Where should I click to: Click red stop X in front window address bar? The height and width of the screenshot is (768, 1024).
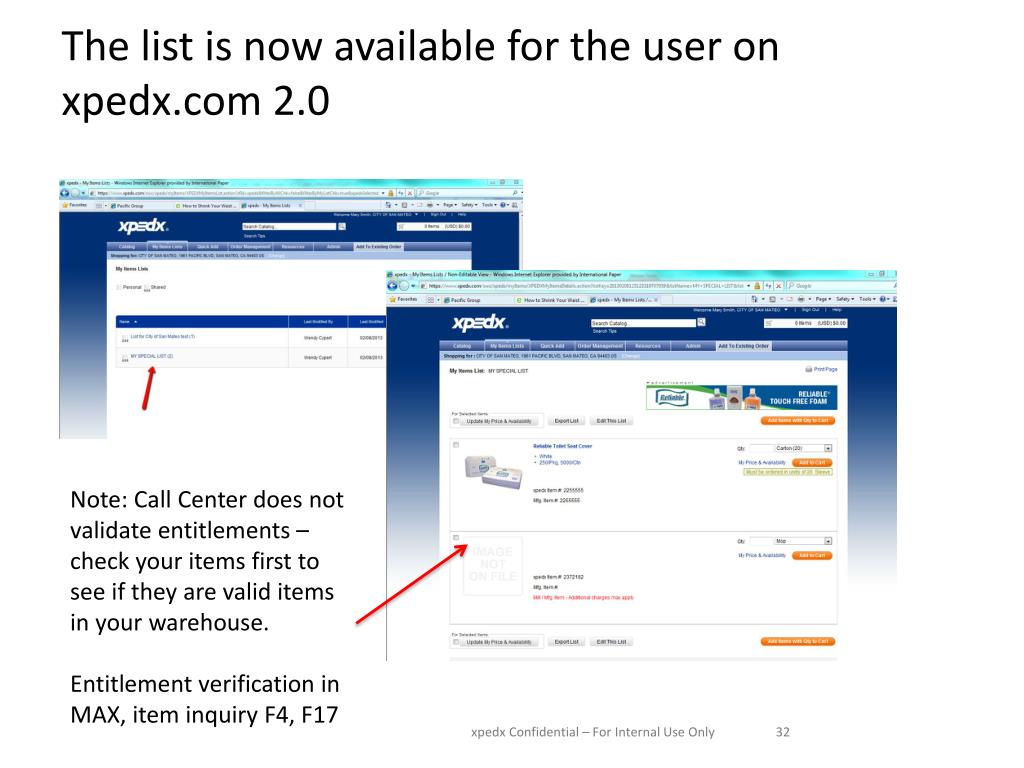(778, 286)
